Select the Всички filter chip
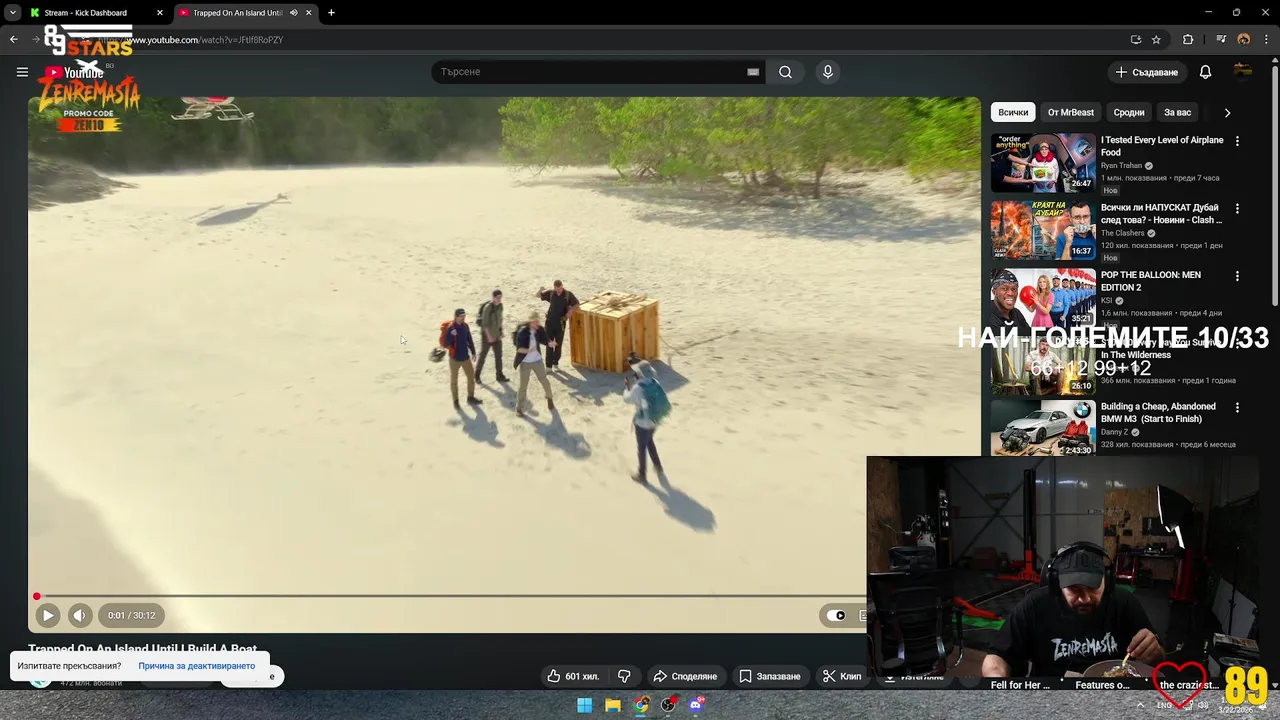This screenshot has height=720, width=1280. coord(1013,113)
